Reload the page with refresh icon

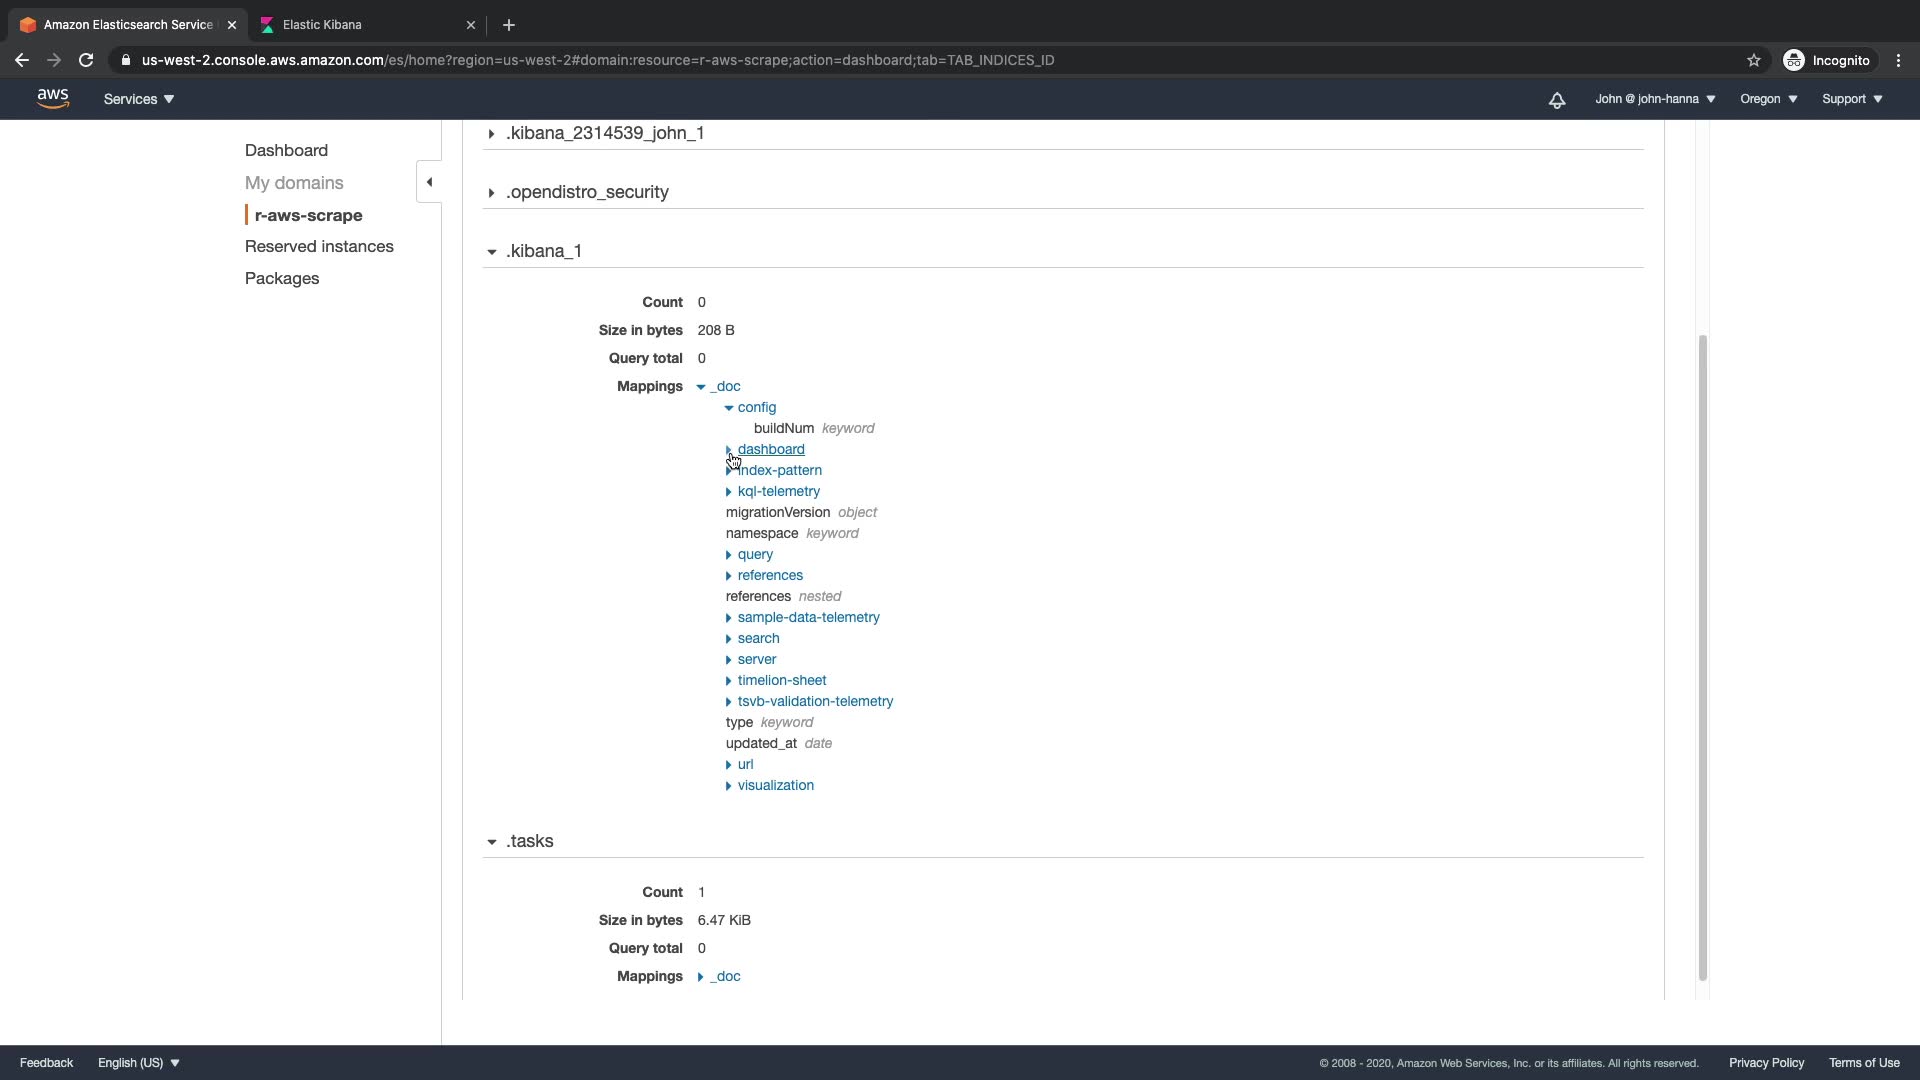click(x=86, y=60)
